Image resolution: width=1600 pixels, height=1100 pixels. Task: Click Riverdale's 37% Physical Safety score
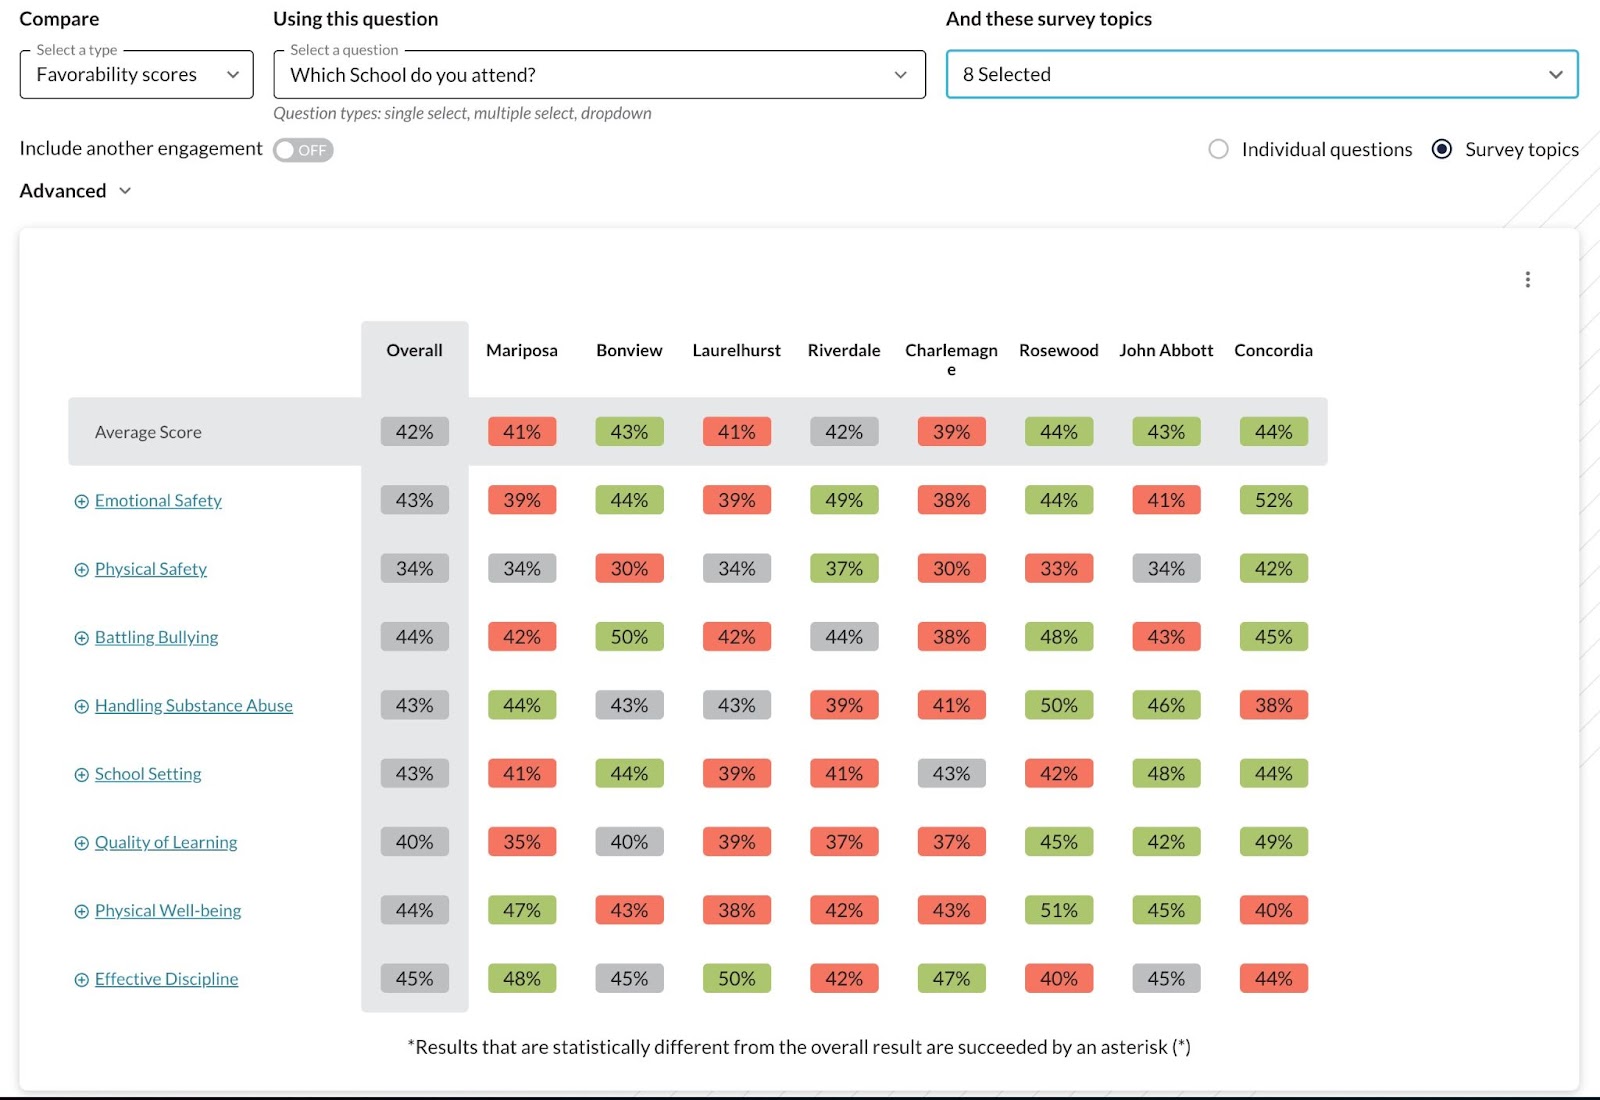[x=844, y=569]
